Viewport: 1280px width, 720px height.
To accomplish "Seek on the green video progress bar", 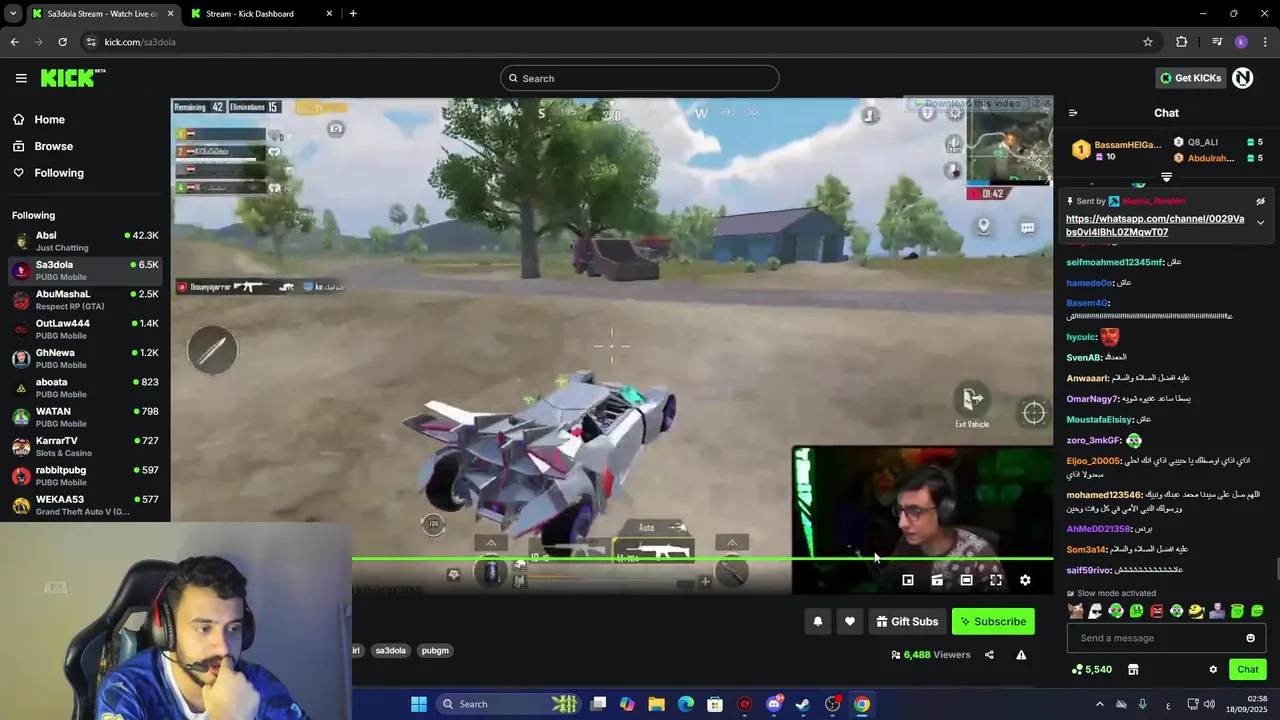I will click(702, 558).
